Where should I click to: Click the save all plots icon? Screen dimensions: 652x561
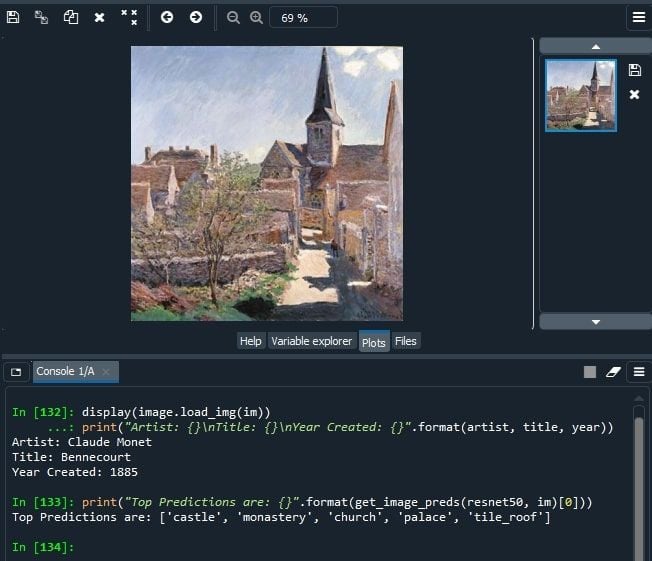[41, 17]
